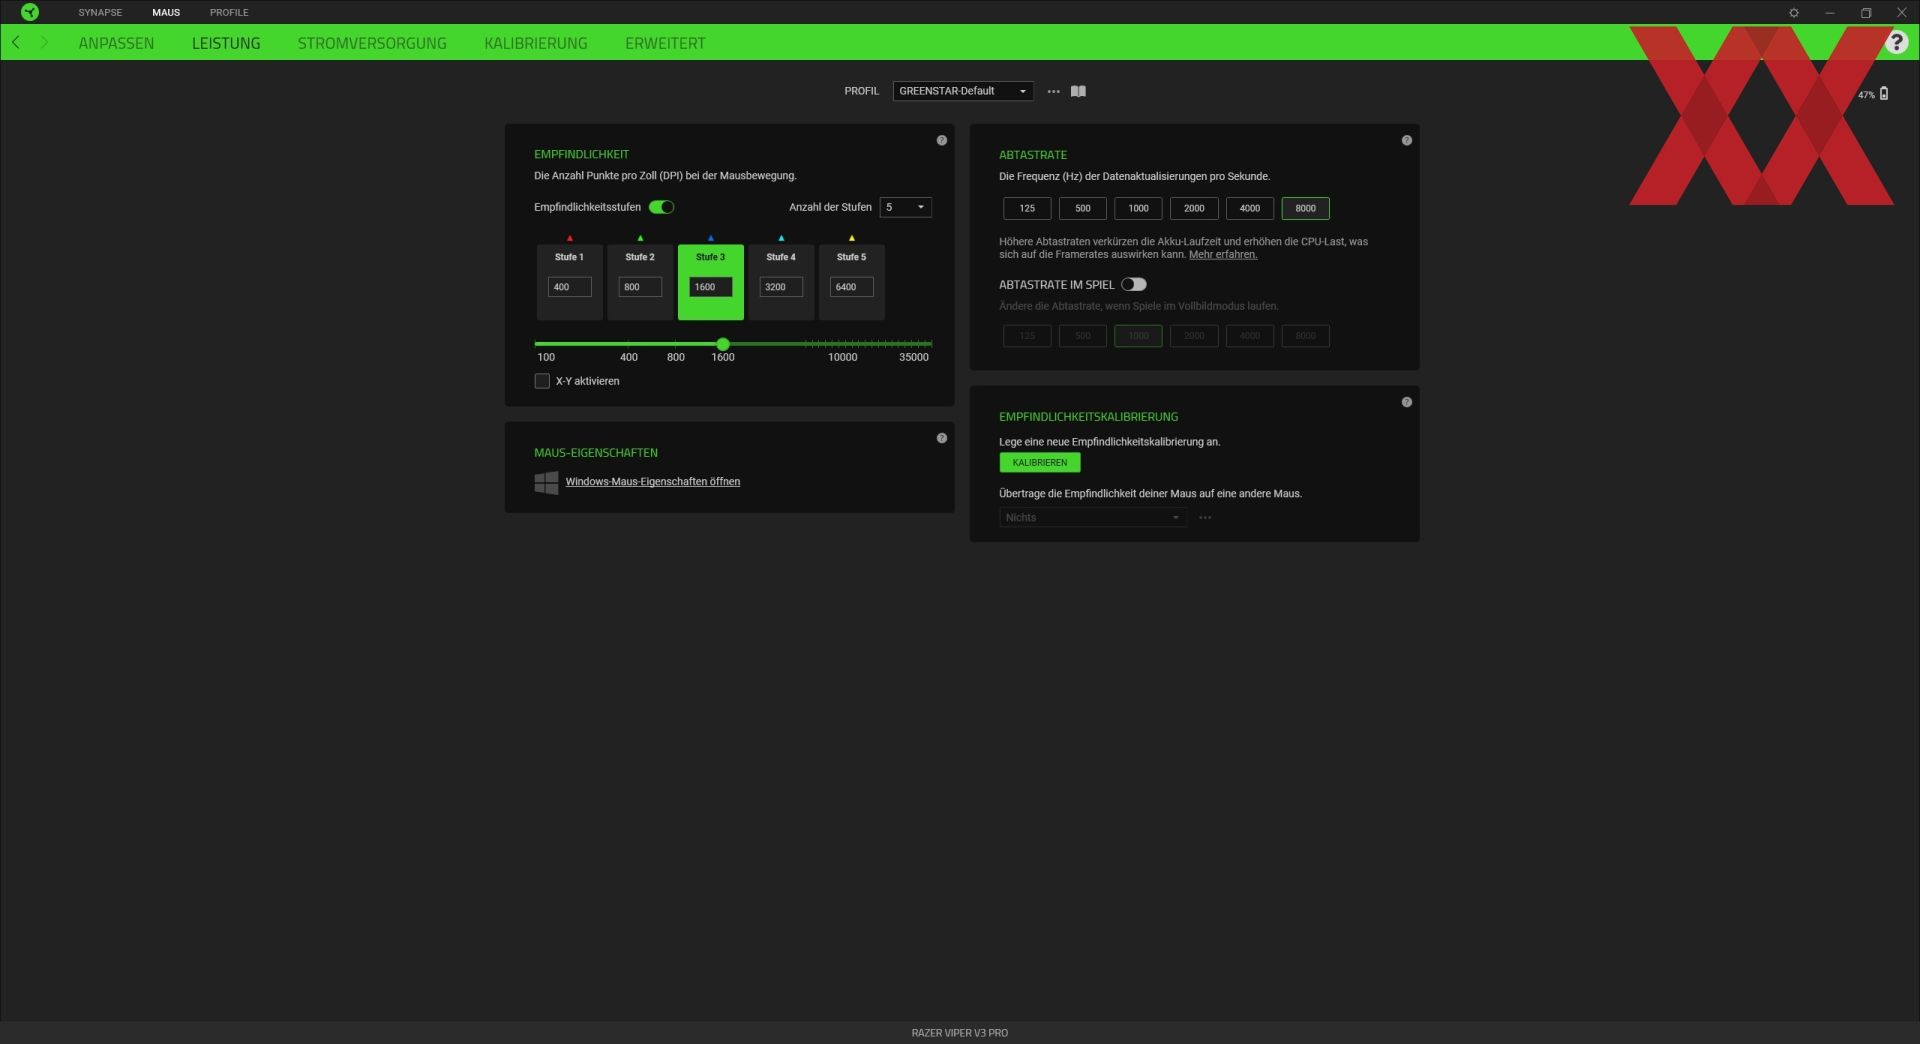Show help for Empfindlichkeitskalibrierung panel
1920x1044 pixels.
[1406, 402]
